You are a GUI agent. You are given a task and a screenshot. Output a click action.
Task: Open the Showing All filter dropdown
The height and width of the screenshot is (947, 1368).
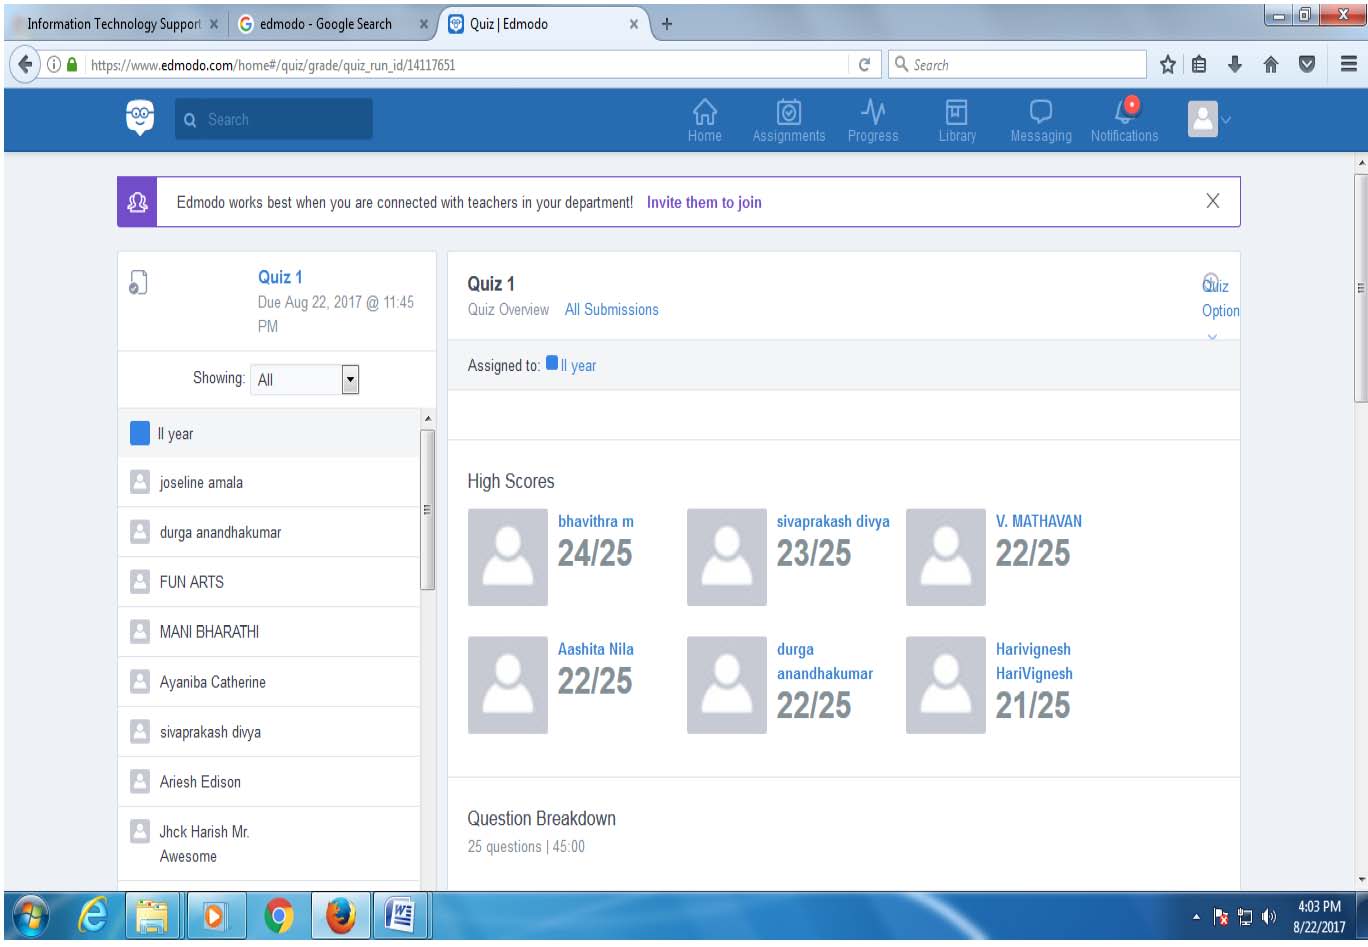click(304, 379)
